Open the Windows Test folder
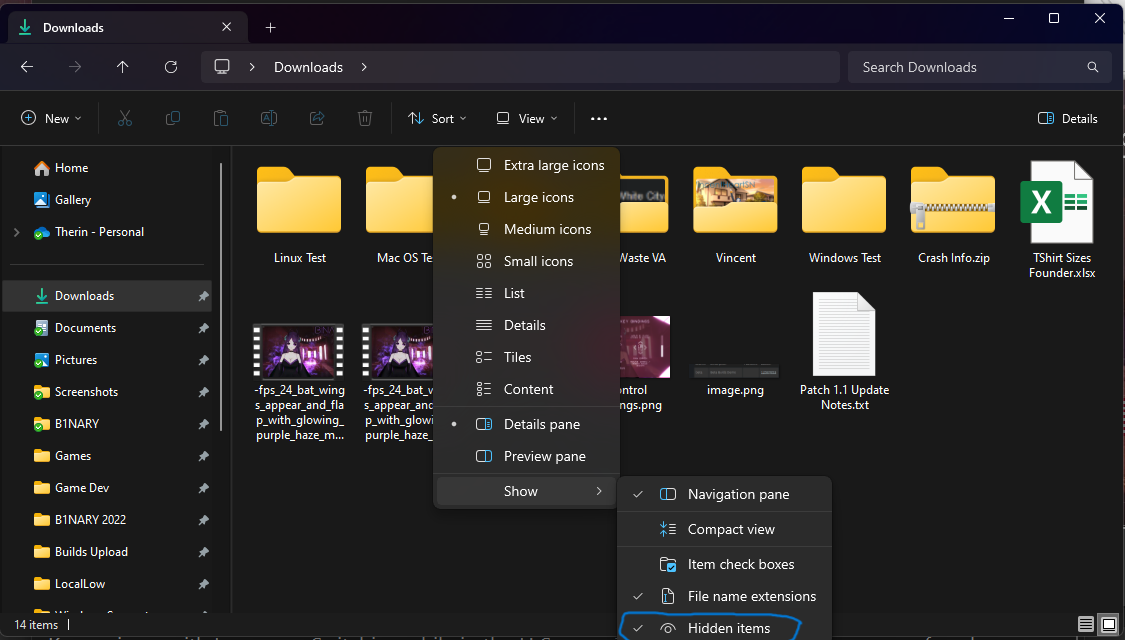 point(844,213)
